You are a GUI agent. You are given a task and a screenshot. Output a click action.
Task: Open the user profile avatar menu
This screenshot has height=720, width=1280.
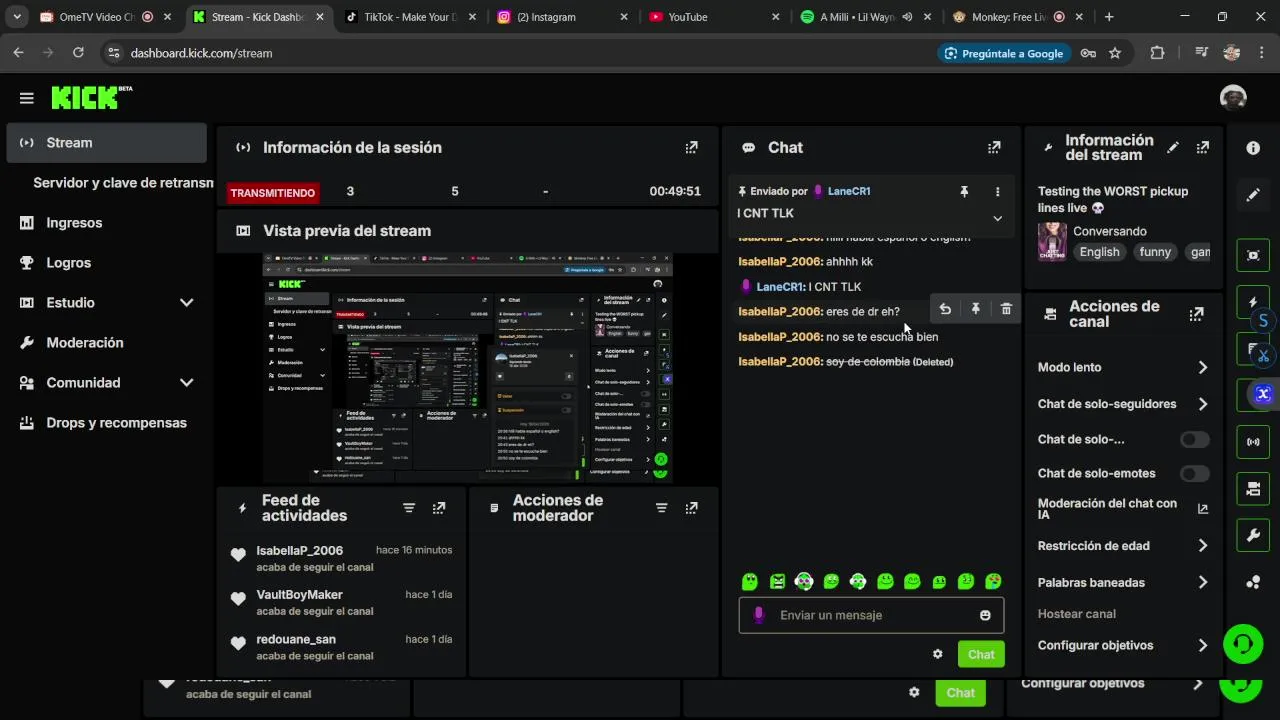click(x=1233, y=97)
